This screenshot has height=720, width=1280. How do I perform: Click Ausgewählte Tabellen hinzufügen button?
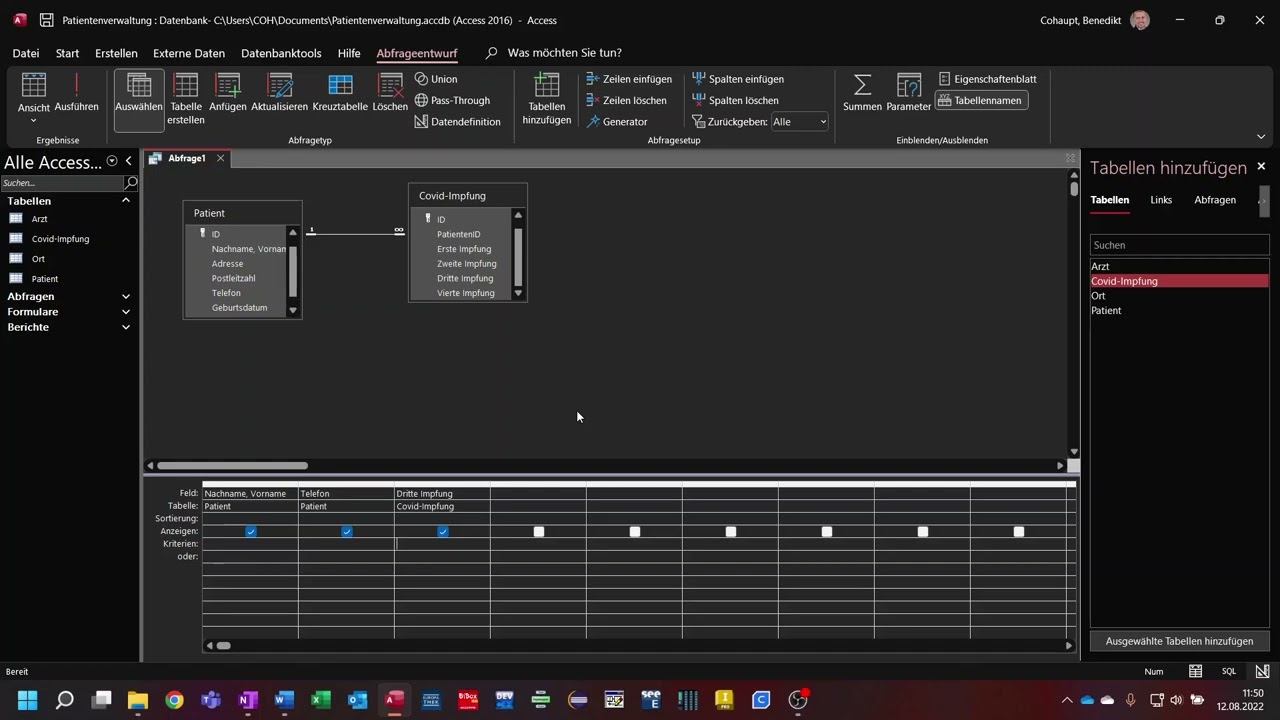[x=1179, y=641]
